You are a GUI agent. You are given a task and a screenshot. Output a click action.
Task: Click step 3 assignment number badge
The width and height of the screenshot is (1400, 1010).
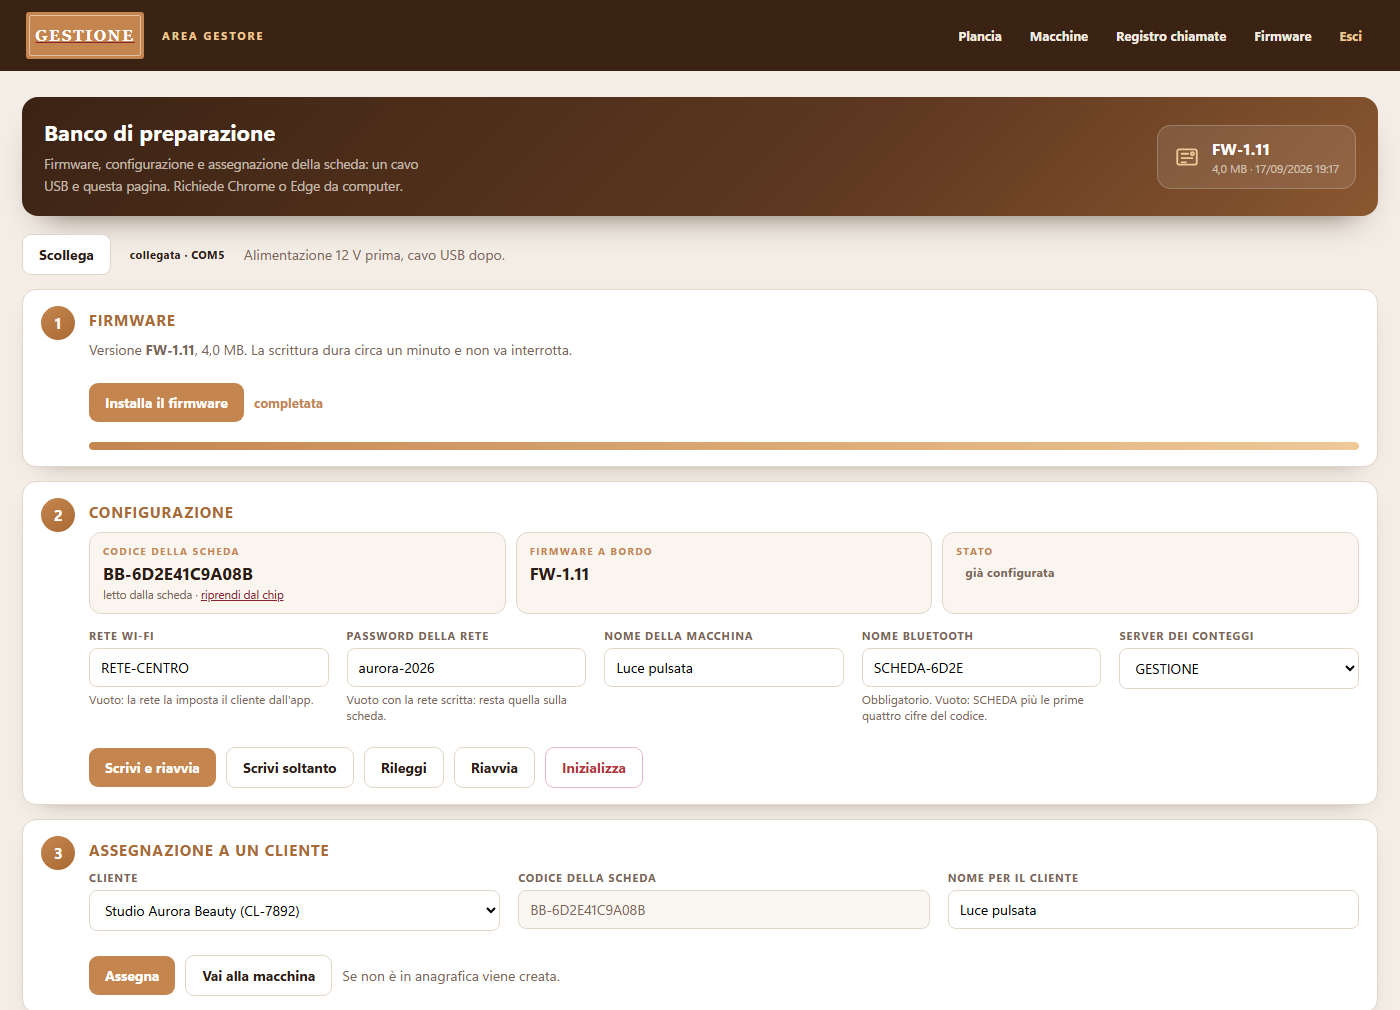[58, 853]
